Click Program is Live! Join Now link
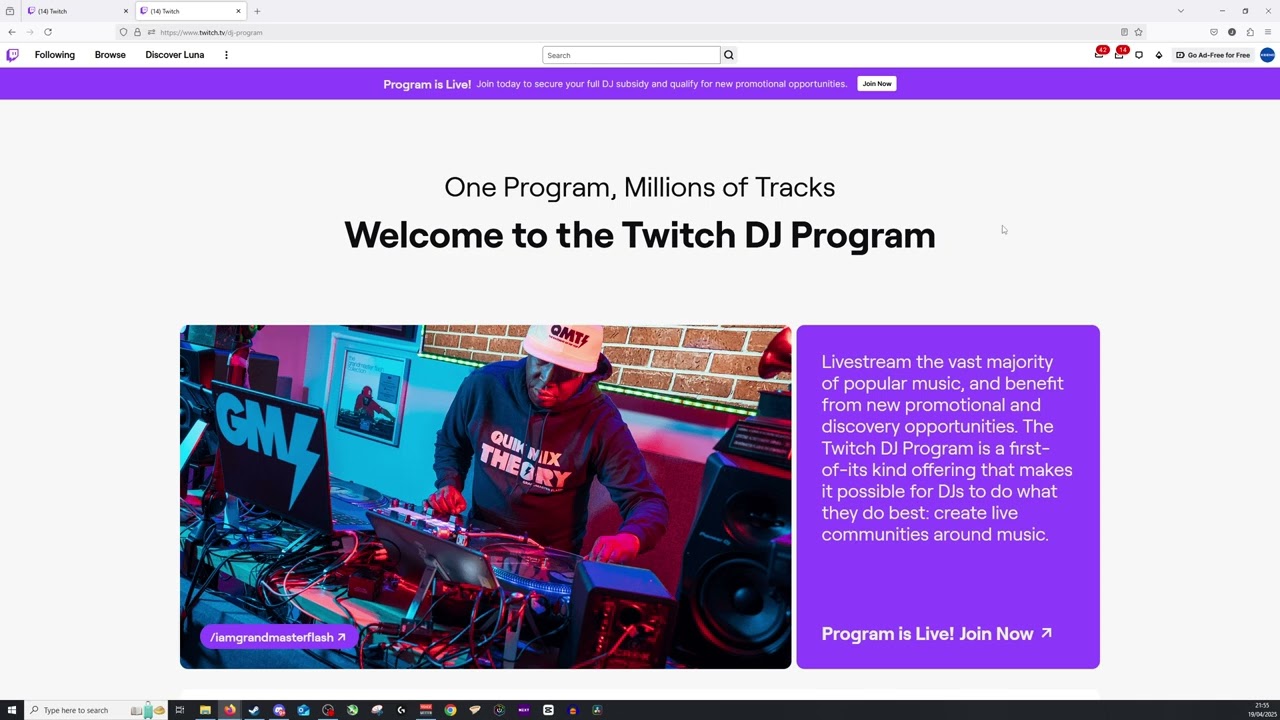 point(937,633)
